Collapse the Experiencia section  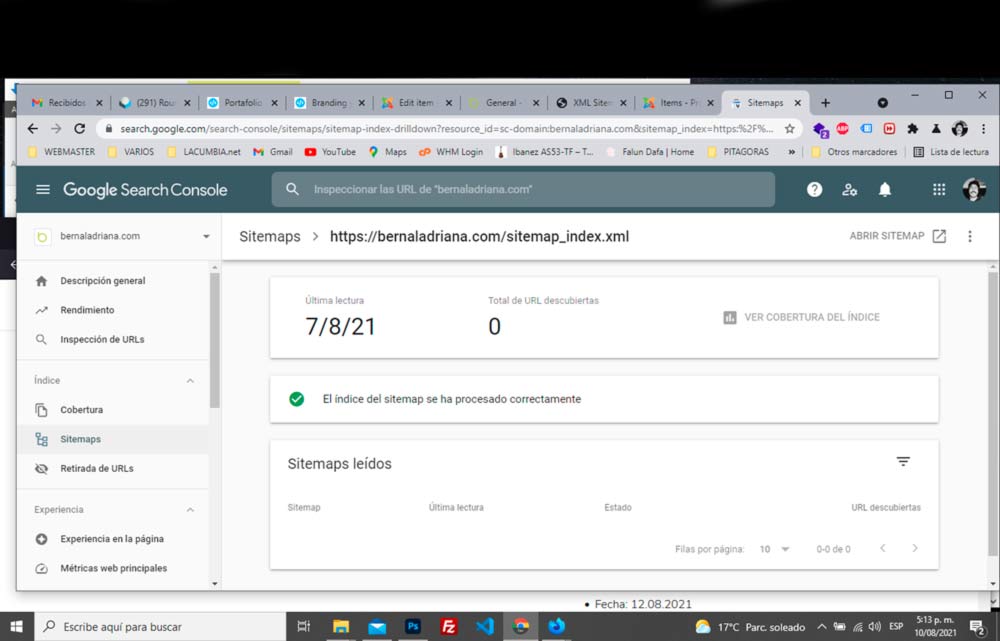pyautogui.click(x=190, y=510)
